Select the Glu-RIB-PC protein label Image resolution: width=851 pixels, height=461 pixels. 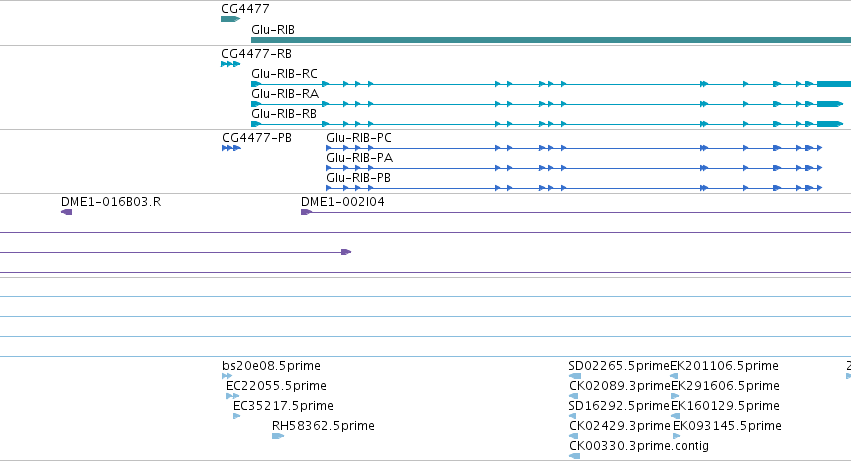click(x=359, y=138)
